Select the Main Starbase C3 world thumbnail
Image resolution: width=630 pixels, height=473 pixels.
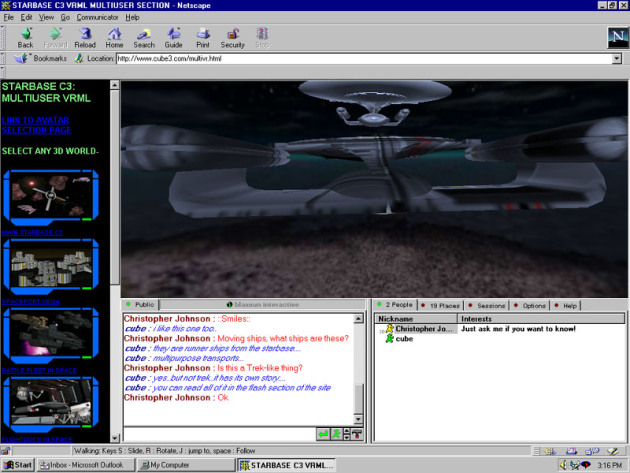click(51, 197)
